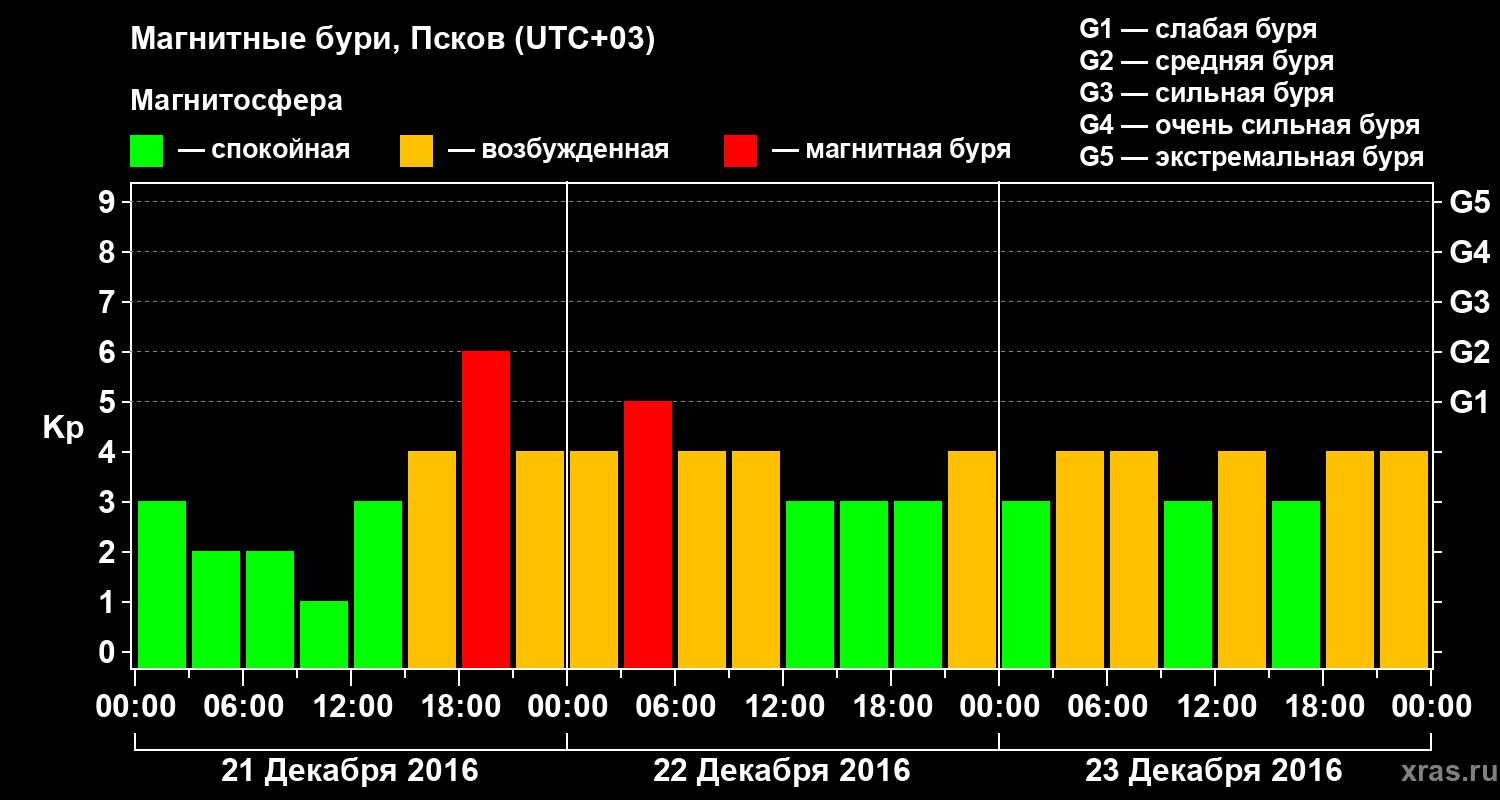
Task: Click the '18:00' time label for 22 Декабря
Action: pos(891,707)
